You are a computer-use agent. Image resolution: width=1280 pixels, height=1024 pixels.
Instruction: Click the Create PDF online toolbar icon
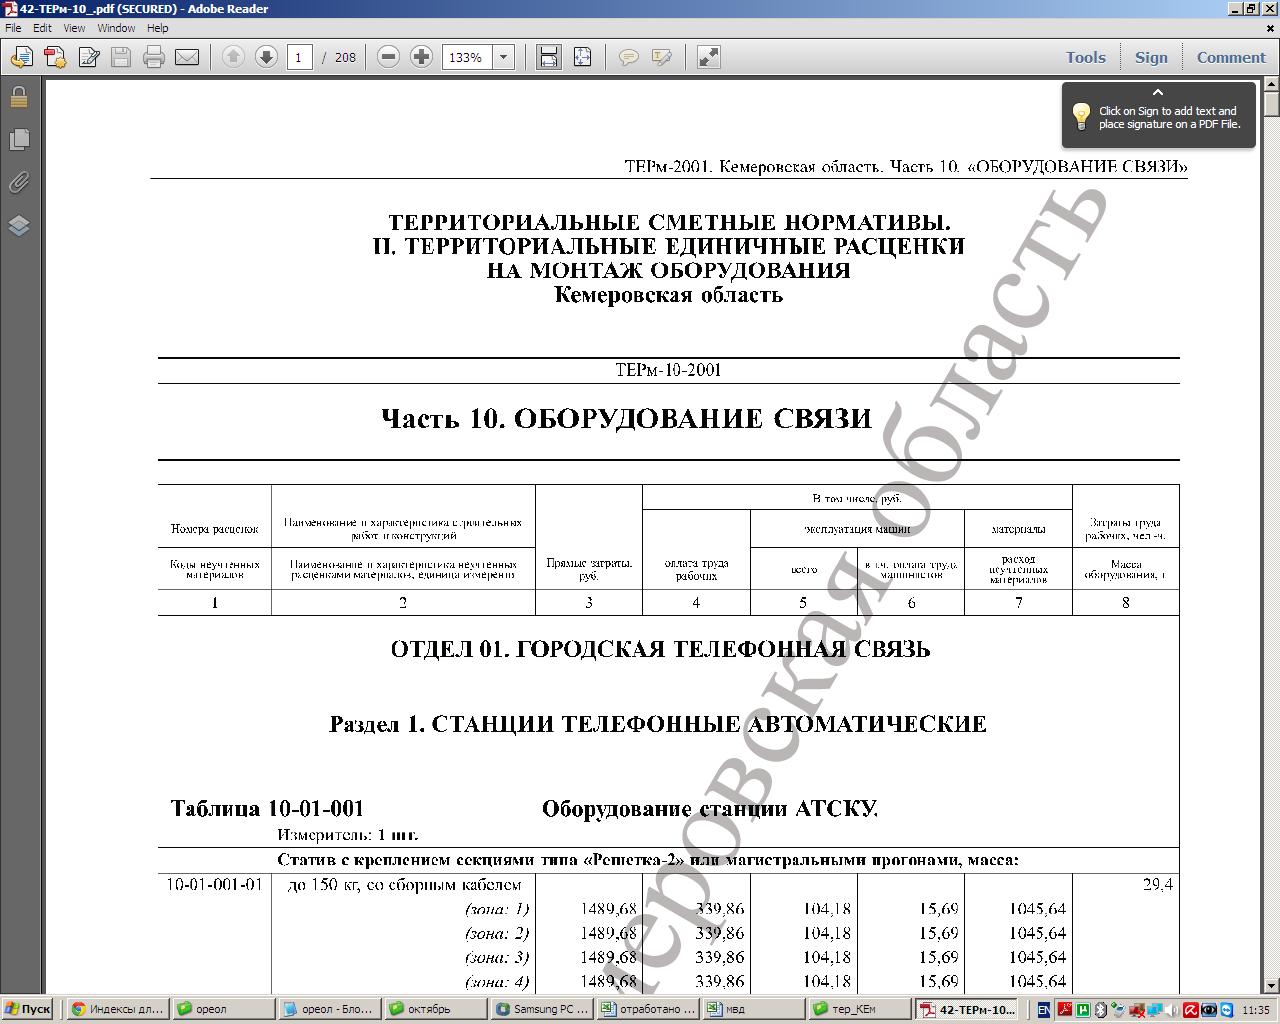tap(21, 57)
